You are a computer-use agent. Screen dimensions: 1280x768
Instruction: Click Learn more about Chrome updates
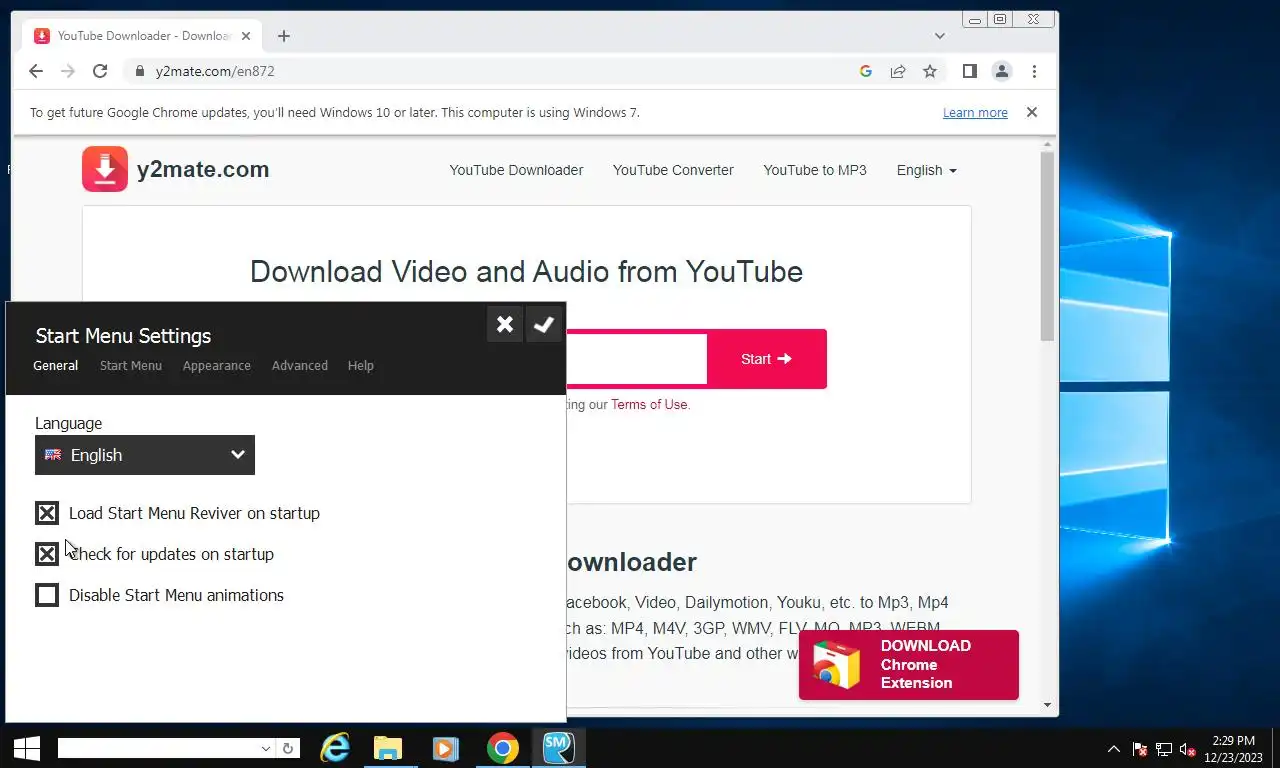pos(975,113)
